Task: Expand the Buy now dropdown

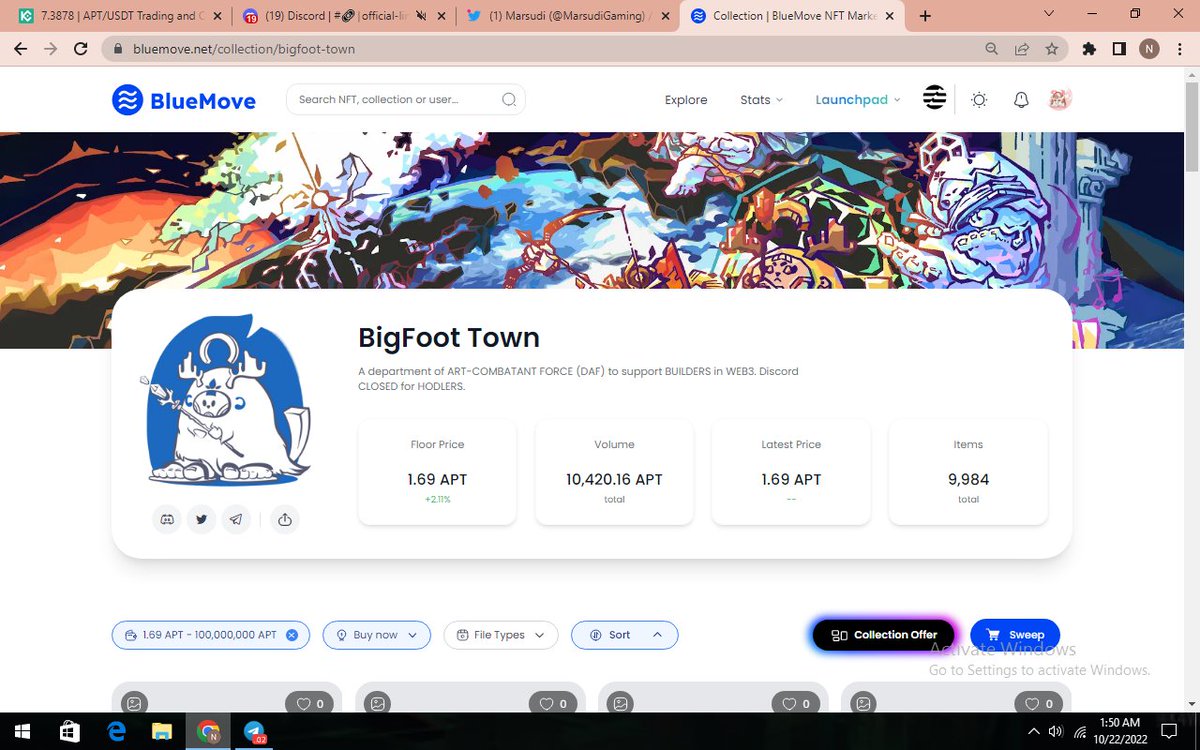Action: click(376, 635)
